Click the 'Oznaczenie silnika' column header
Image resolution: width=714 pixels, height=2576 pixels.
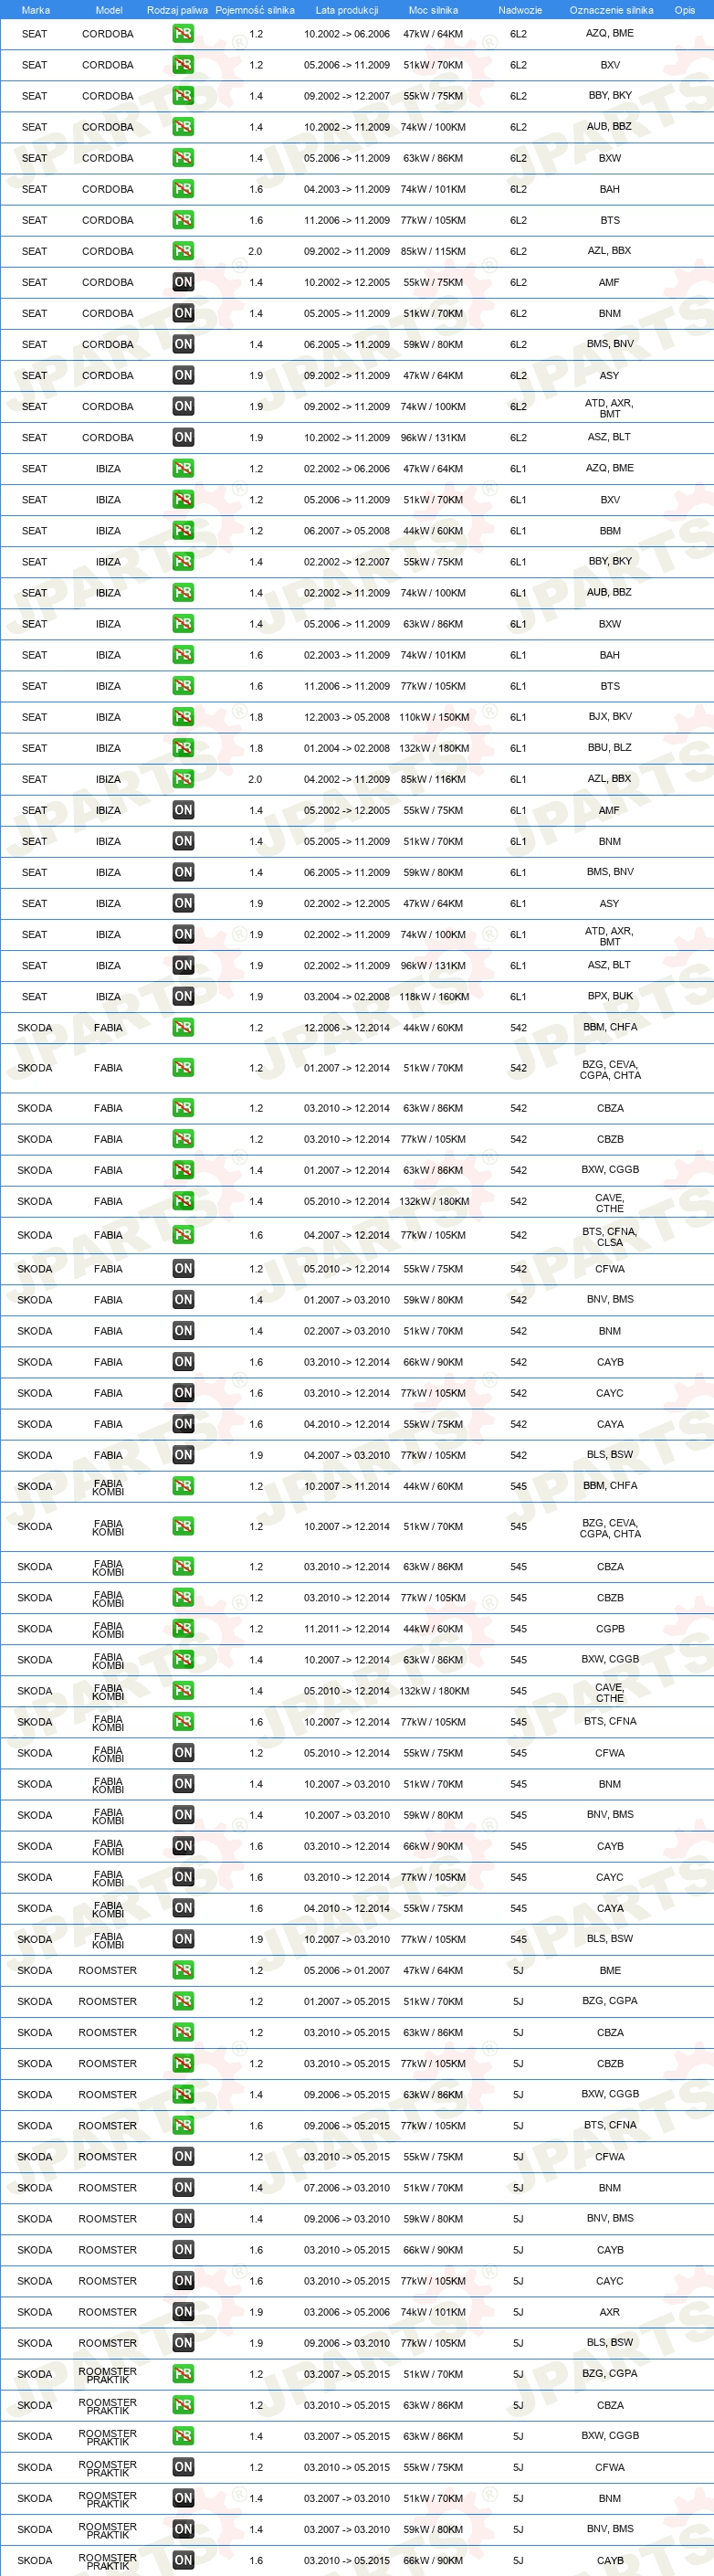(x=611, y=10)
